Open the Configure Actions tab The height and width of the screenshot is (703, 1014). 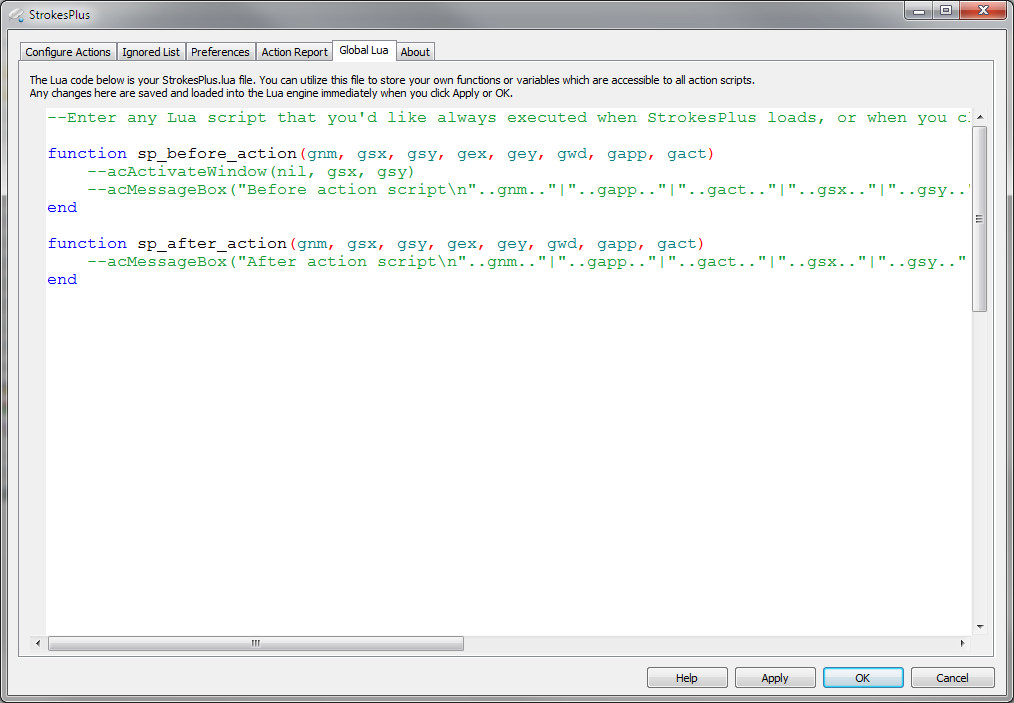click(x=68, y=52)
